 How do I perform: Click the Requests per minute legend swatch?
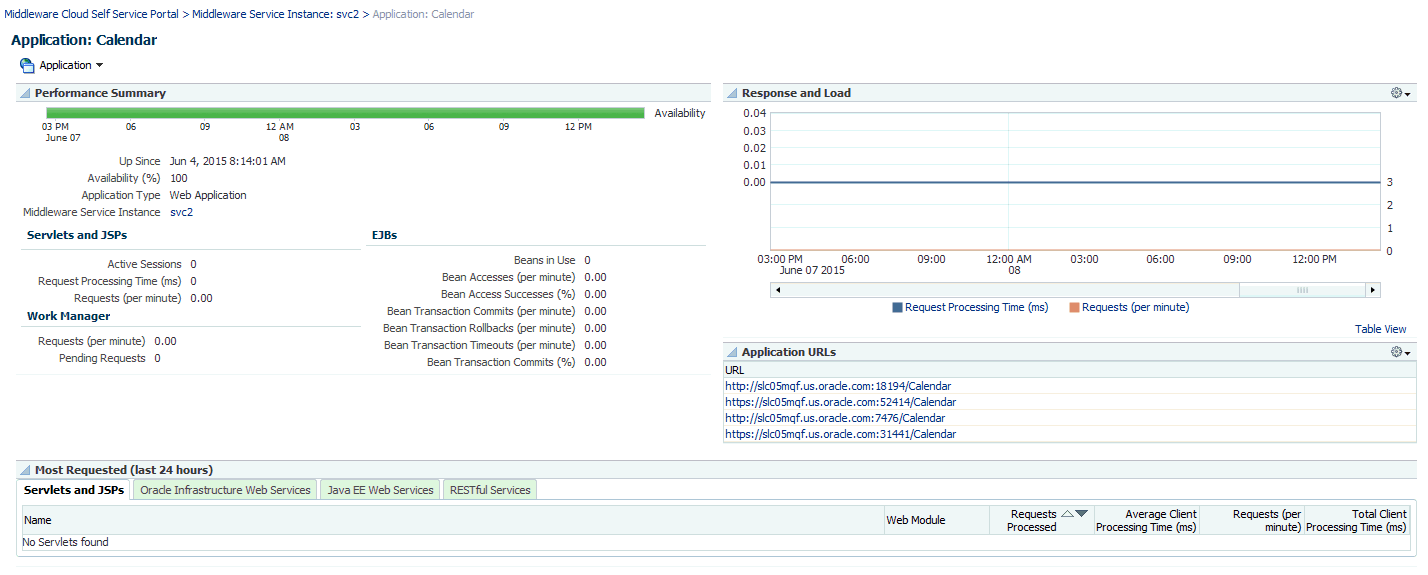[1074, 308]
